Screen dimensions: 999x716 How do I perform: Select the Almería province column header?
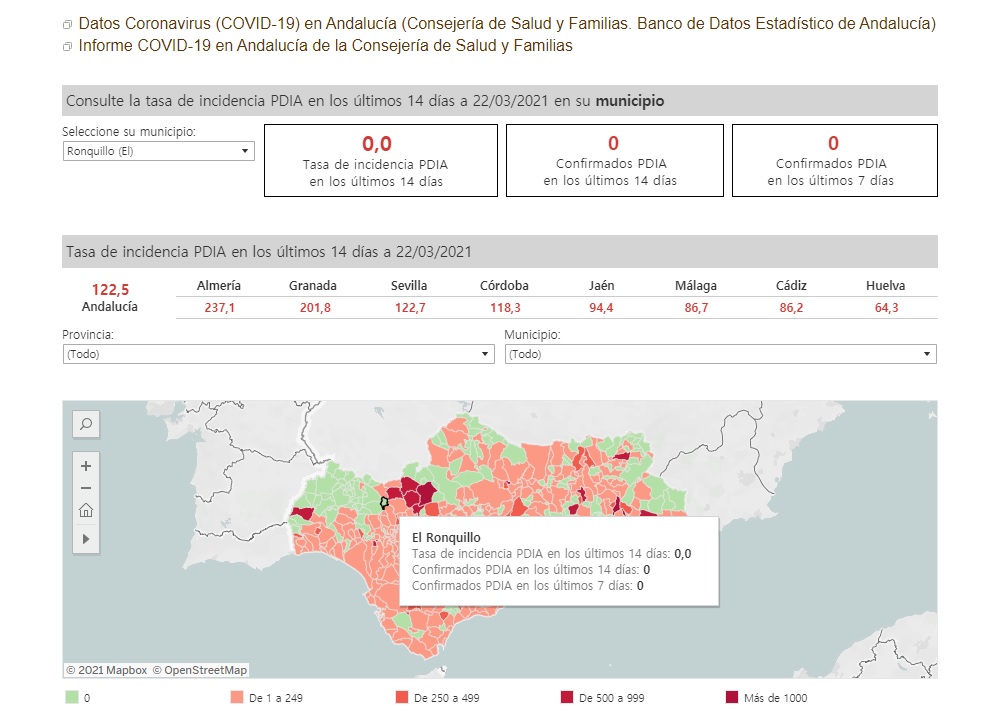click(219, 285)
